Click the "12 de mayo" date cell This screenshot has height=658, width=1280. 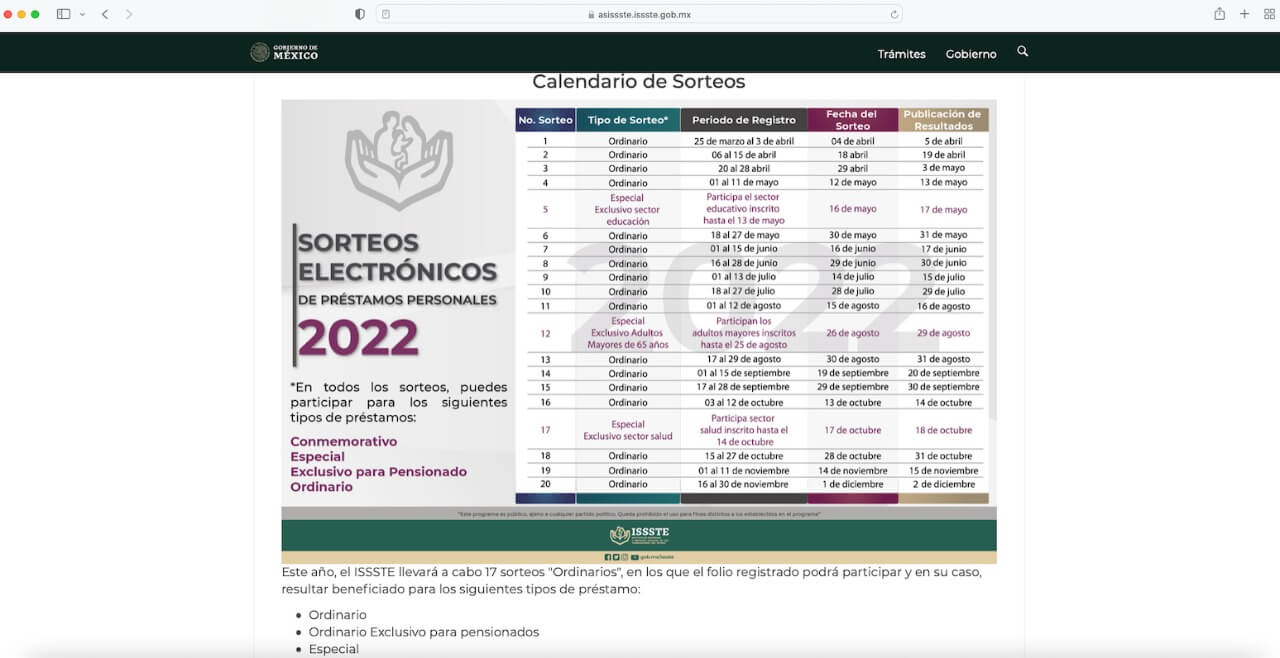pyautogui.click(x=853, y=183)
